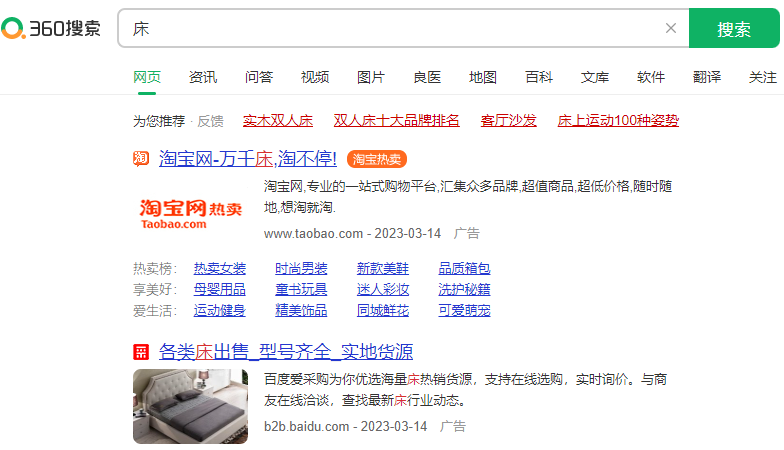Open the 时尚男装 link

301,268
